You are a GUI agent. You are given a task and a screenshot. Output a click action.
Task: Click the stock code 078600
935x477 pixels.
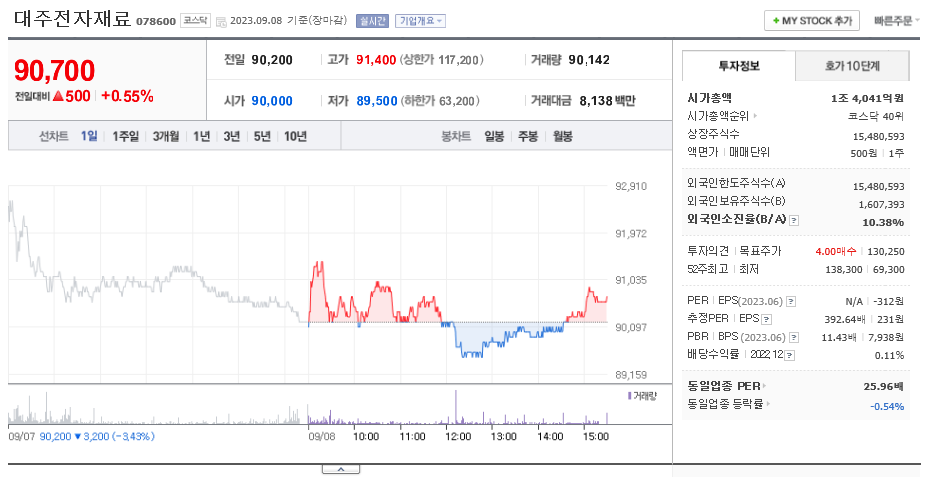click(x=156, y=22)
